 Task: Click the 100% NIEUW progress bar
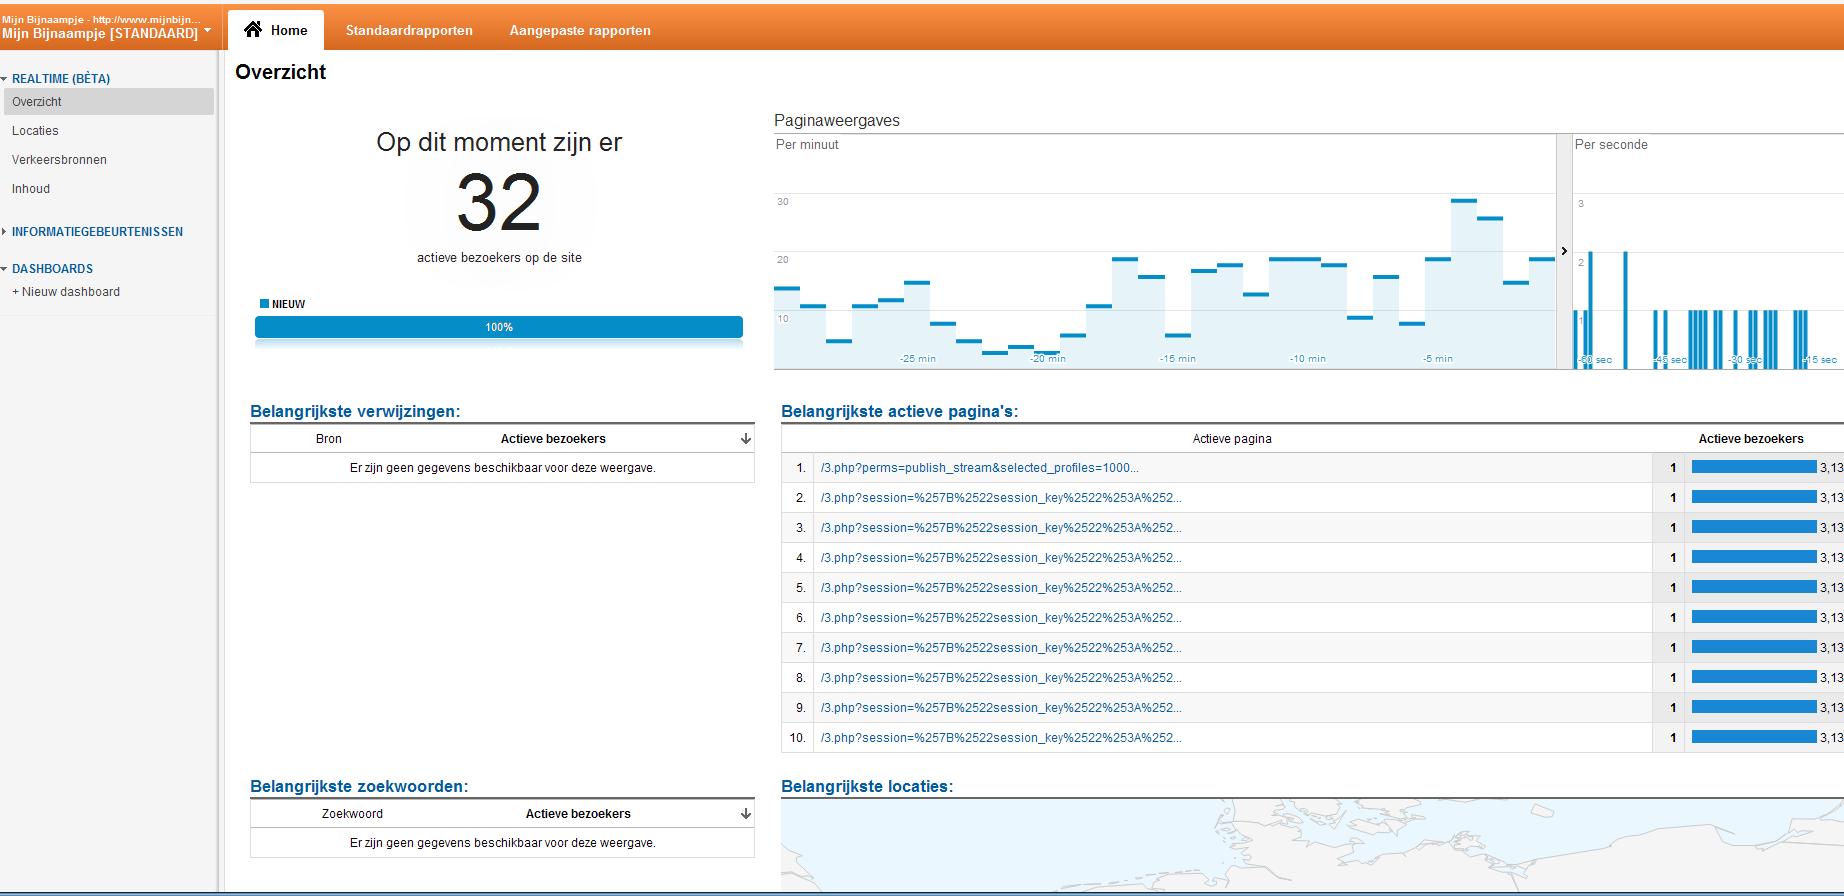pyautogui.click(x=499, y=327)
